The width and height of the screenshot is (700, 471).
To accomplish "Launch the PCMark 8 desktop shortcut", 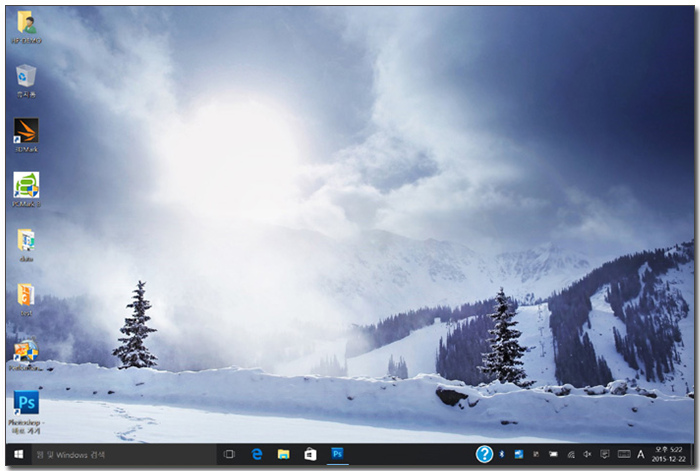I will pyautogui.click(x=25, y=186).
